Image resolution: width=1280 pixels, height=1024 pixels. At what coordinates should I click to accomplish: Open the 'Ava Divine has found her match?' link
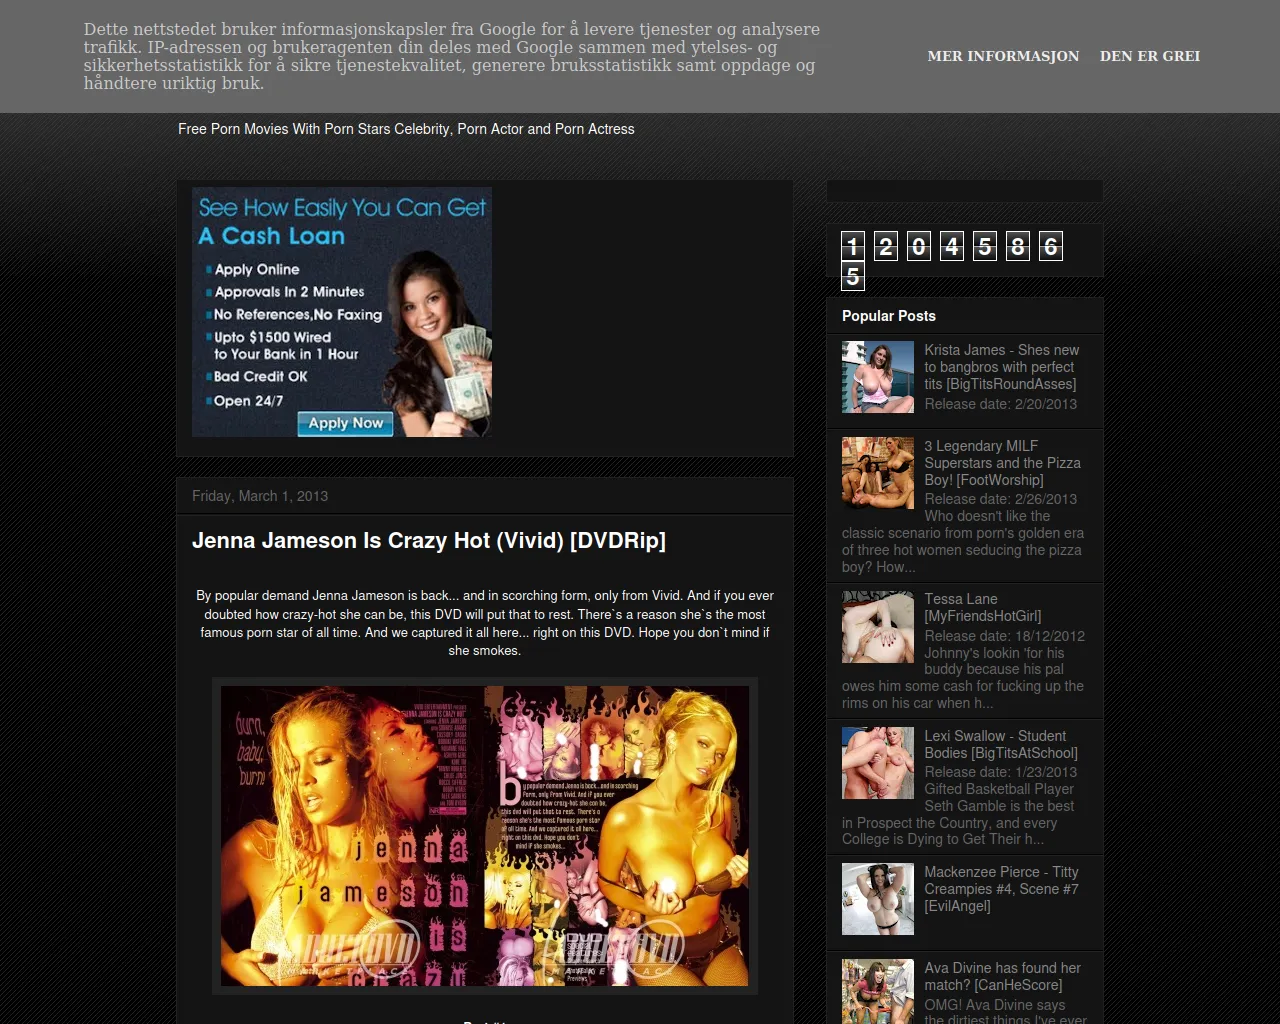pyautogui.click(x=1002, y=977)
